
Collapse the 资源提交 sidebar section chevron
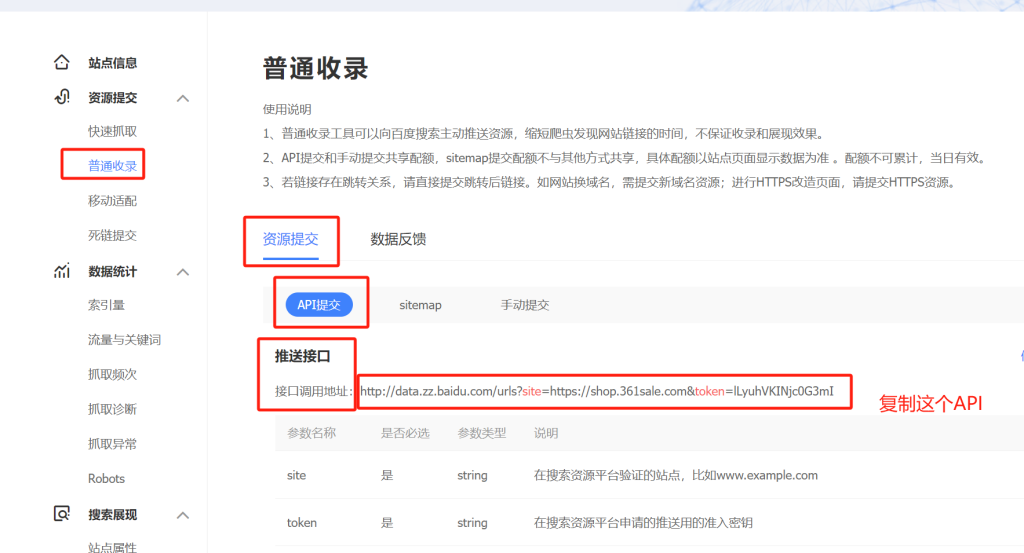183,99
